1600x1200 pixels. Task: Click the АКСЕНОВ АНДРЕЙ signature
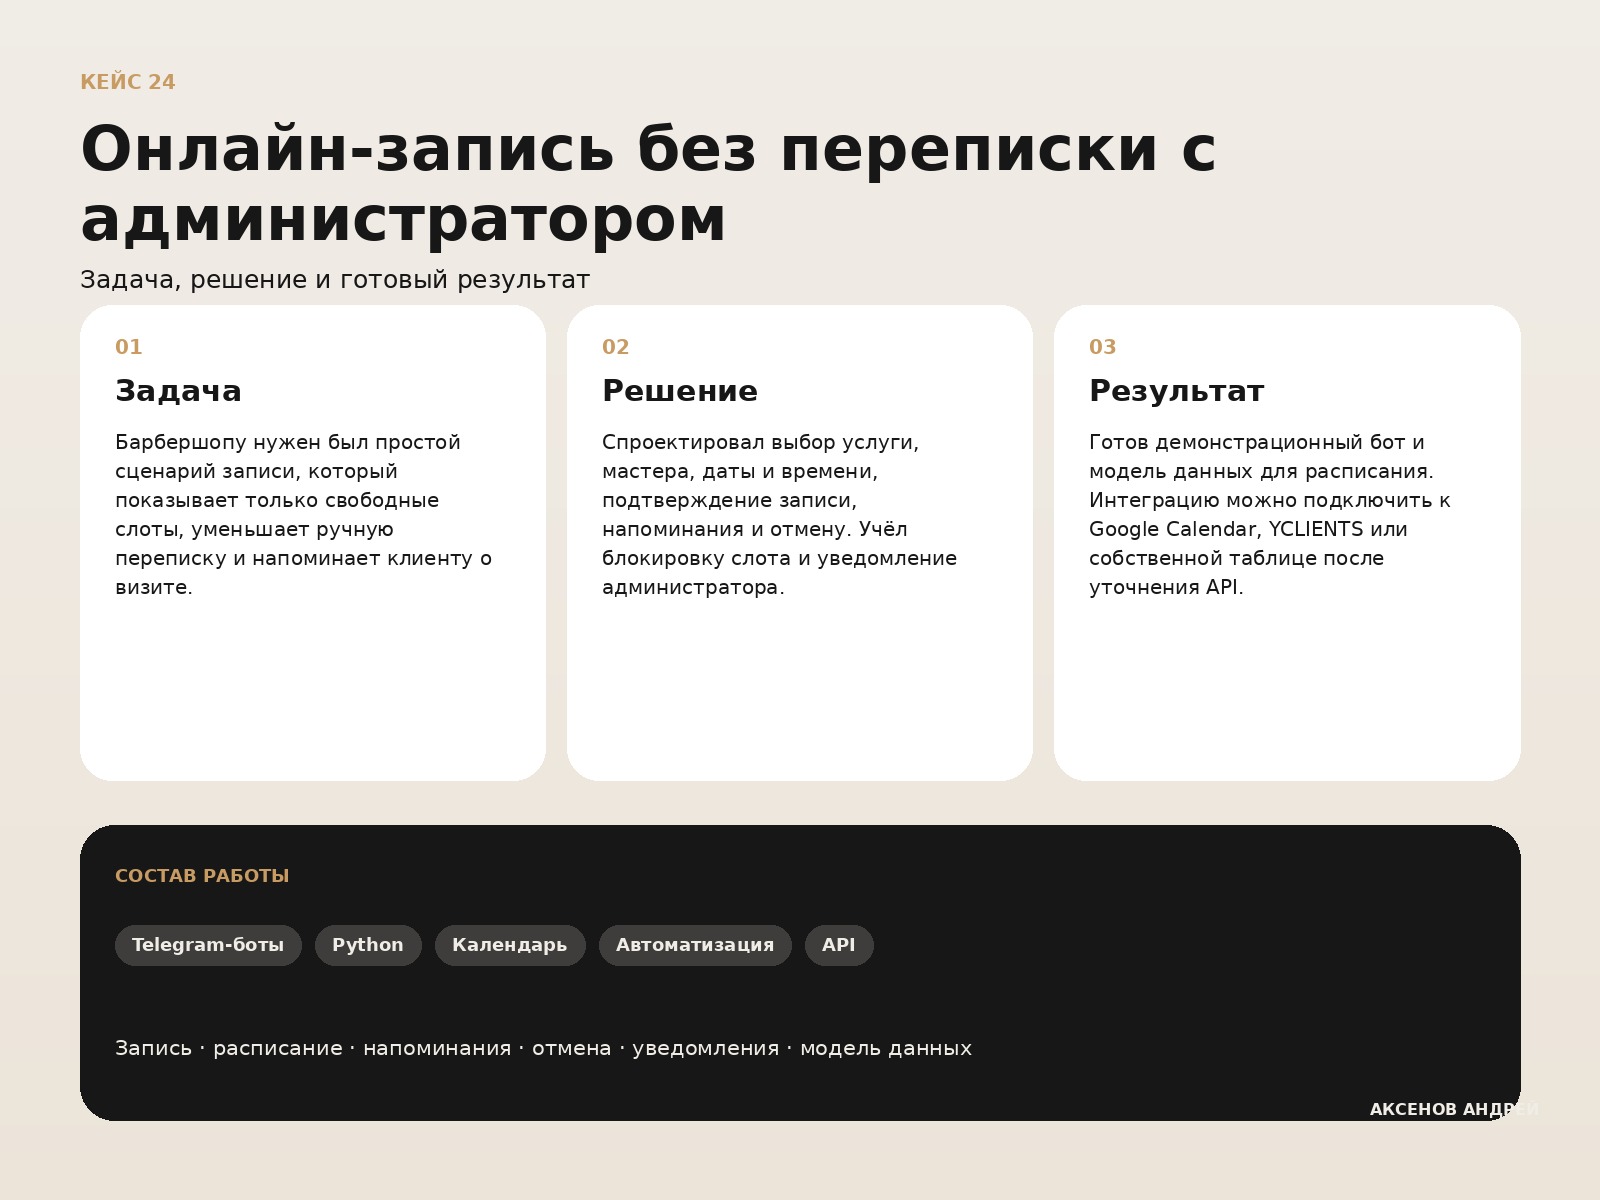pos(1454,1110)
